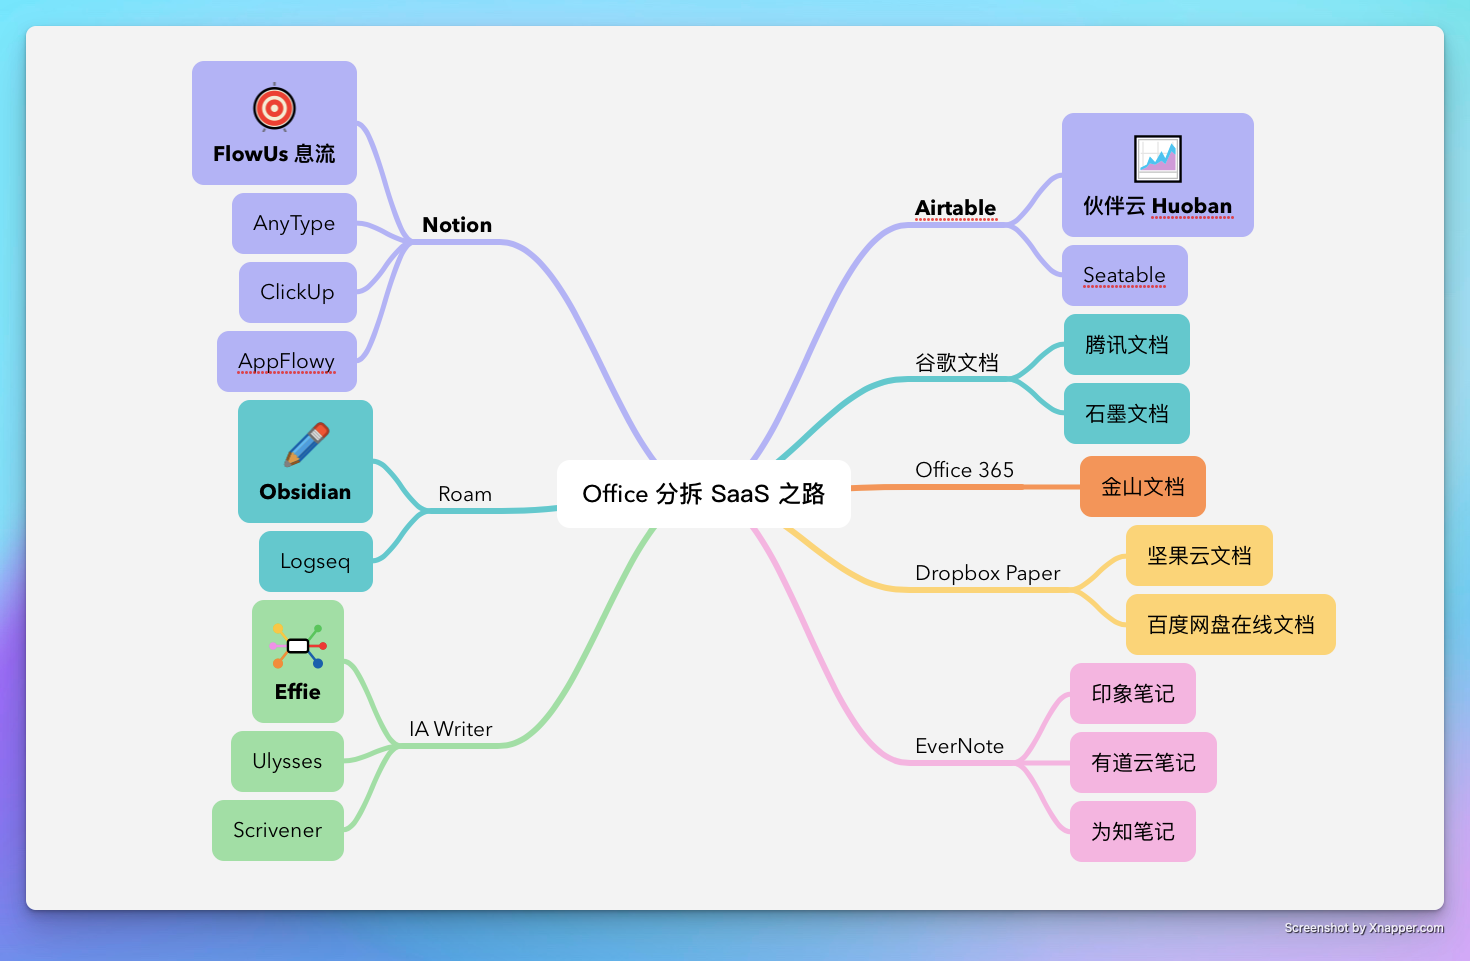The image size is (1470, 961).
Task: Select the Seatable node
Action: 1125,275
